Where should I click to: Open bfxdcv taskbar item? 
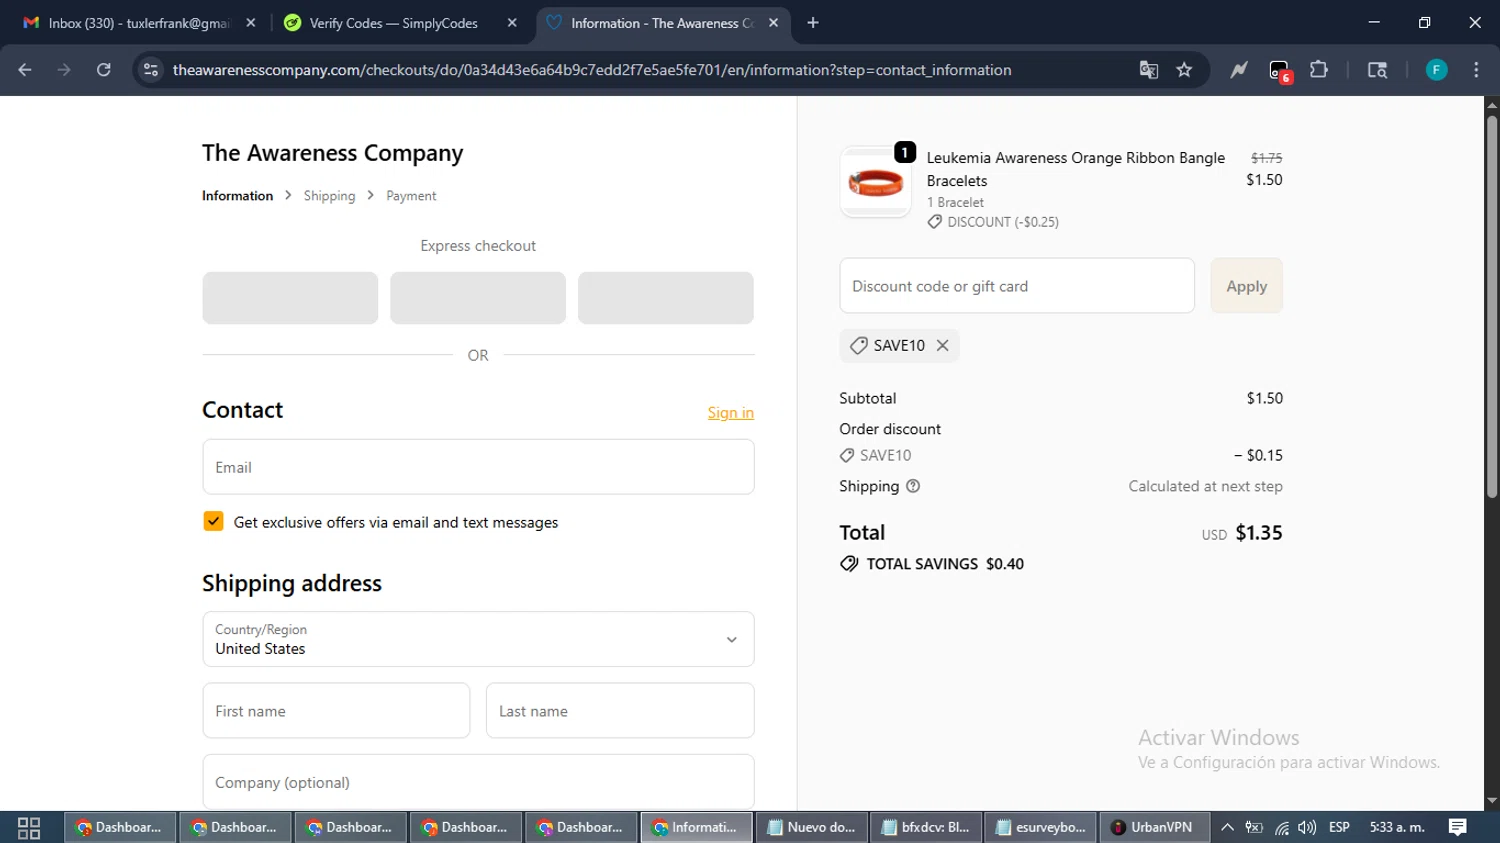[926, 827]
